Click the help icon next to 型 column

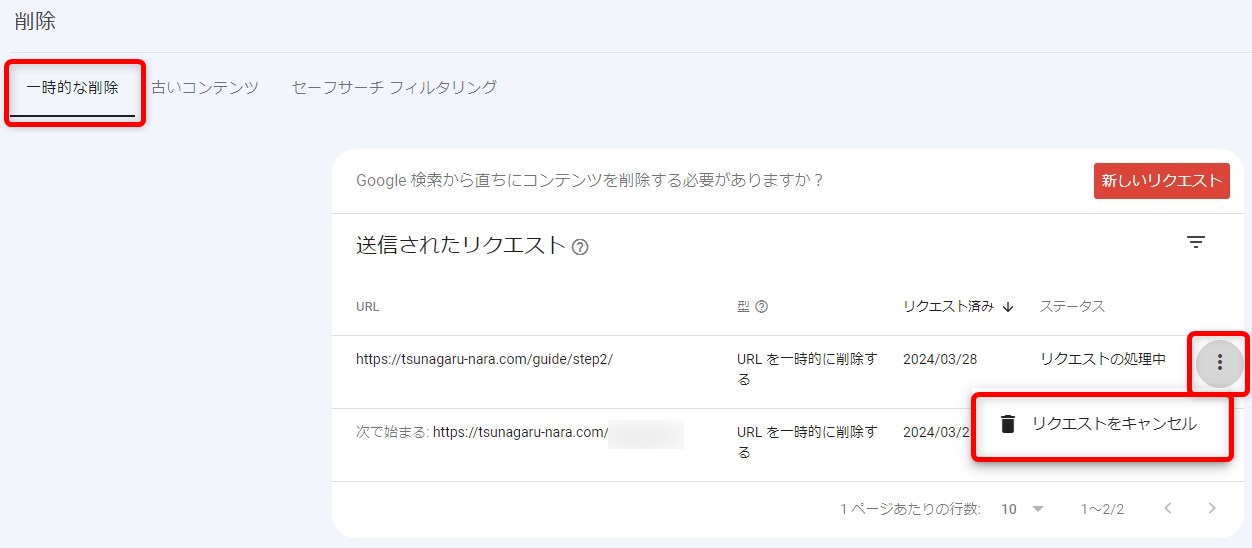click(761, 307)
